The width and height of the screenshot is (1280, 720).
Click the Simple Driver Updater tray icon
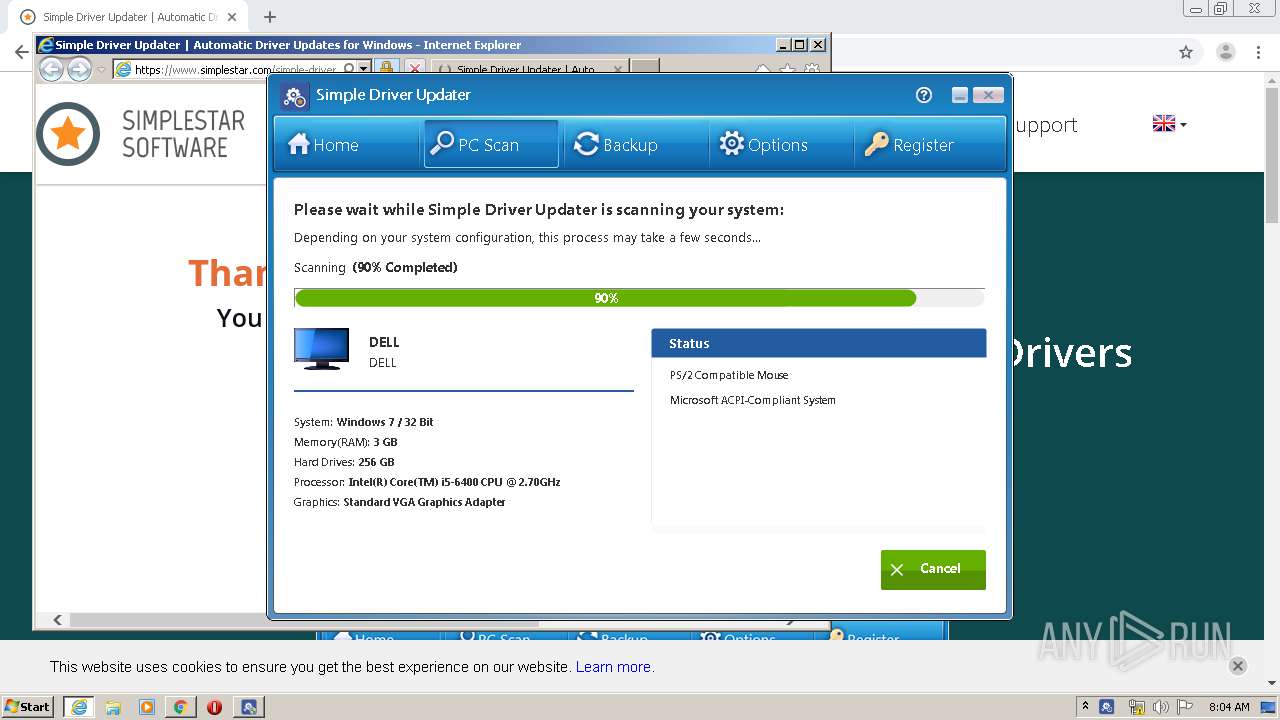pyautogui.click(x=1107, y=707)
